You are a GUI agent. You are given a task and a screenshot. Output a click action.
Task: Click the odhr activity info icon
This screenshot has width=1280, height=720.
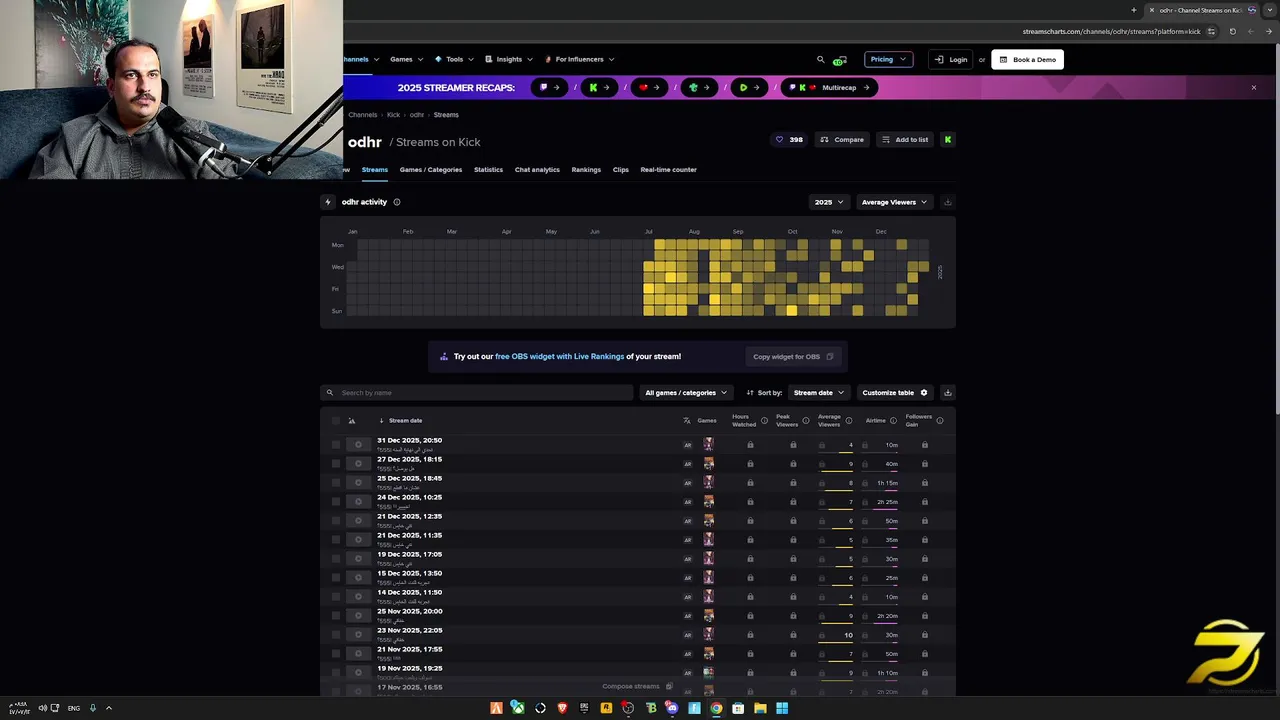pyautogui.click(x=397, y=202)
